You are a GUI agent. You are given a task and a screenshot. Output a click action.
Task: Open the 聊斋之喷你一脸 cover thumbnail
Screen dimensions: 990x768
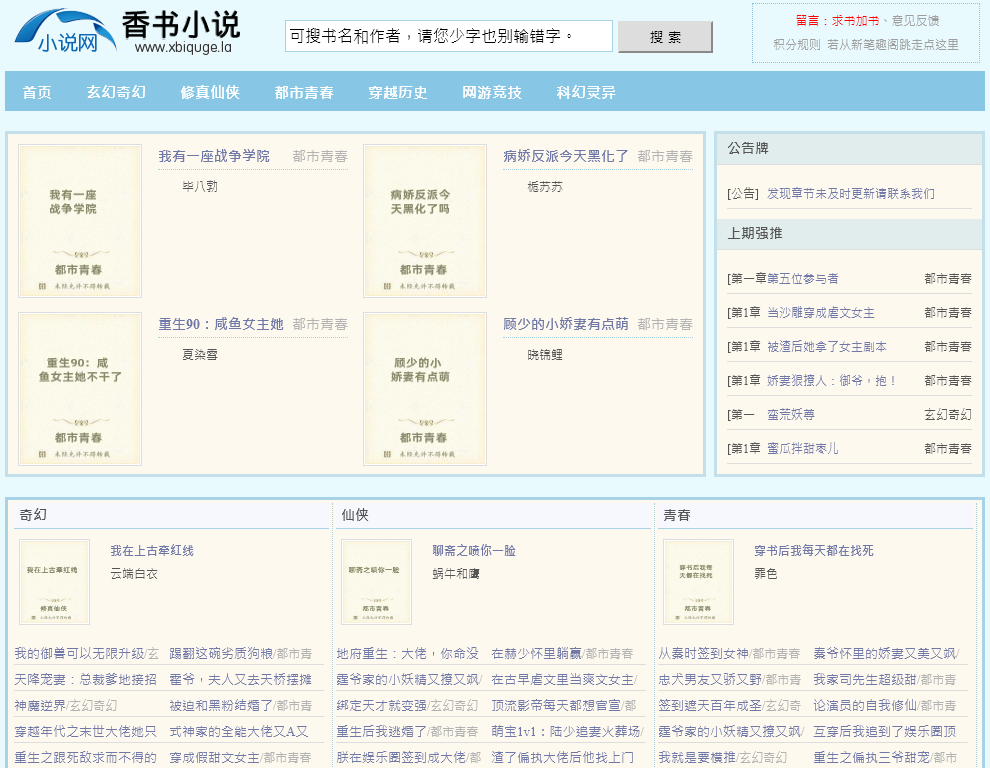tap(376, 582)
